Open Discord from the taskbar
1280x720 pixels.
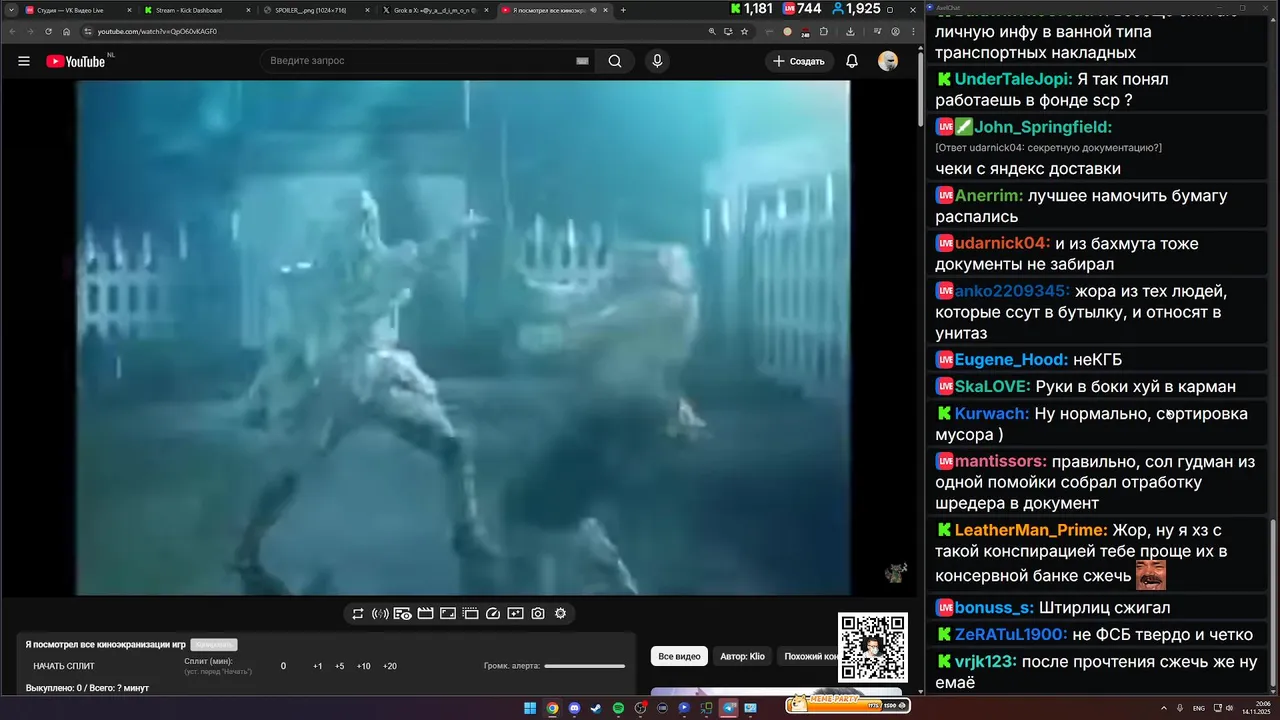574,708
